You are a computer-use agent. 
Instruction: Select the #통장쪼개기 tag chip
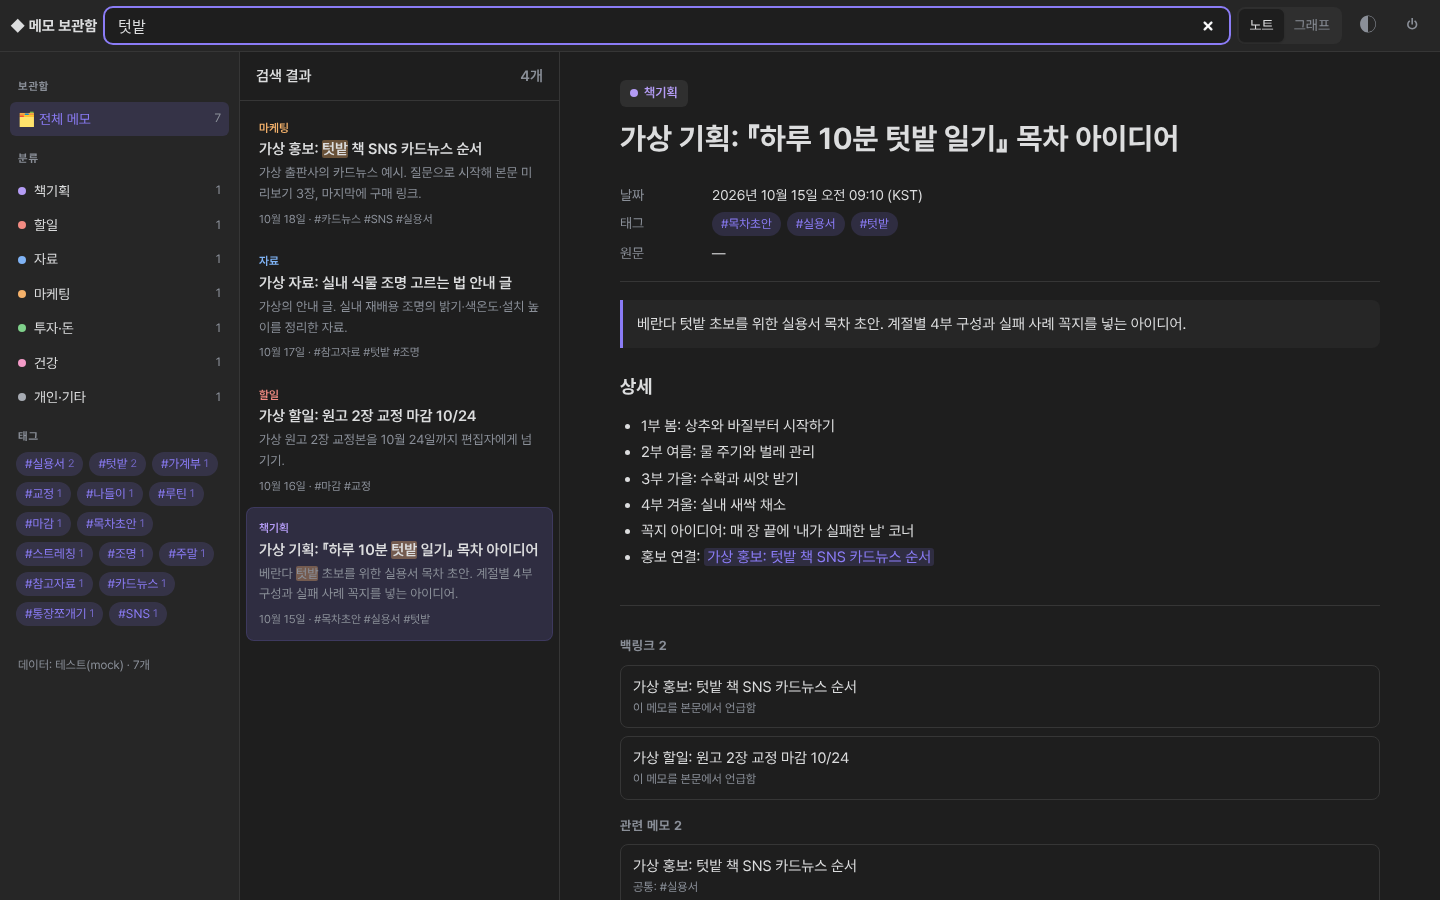60,614
